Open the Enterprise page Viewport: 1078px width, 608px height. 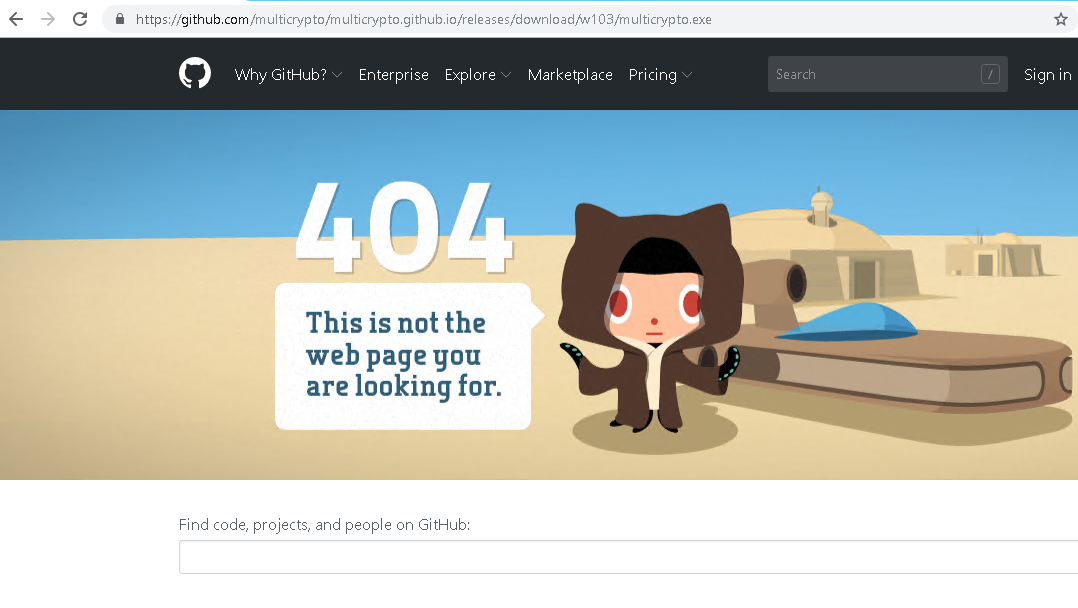pos(393,74)
